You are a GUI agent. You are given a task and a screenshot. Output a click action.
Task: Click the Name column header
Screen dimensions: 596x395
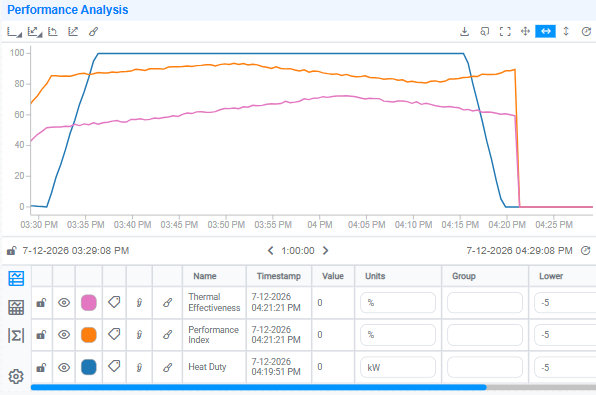point(205,276)
